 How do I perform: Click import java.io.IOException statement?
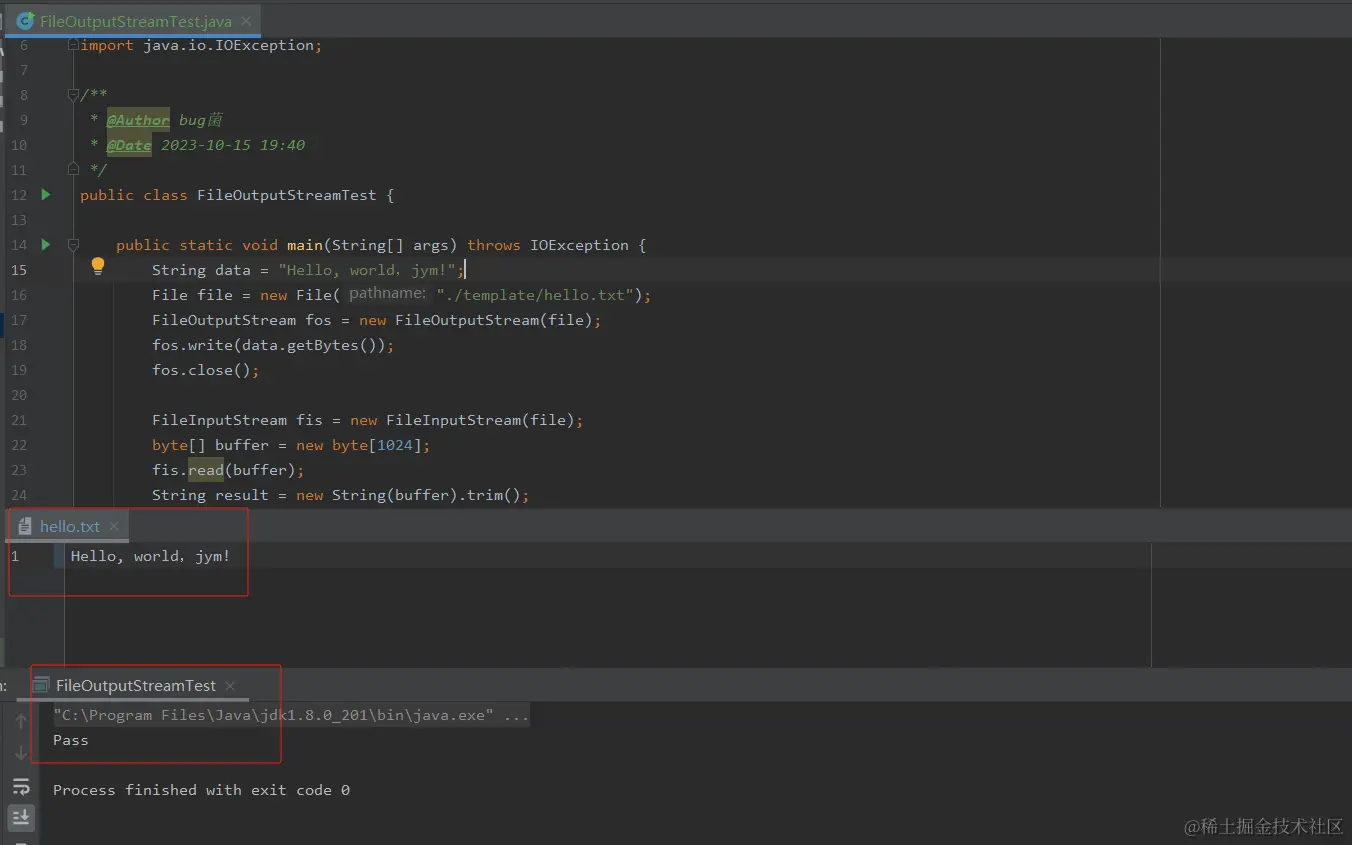[201, 45]
